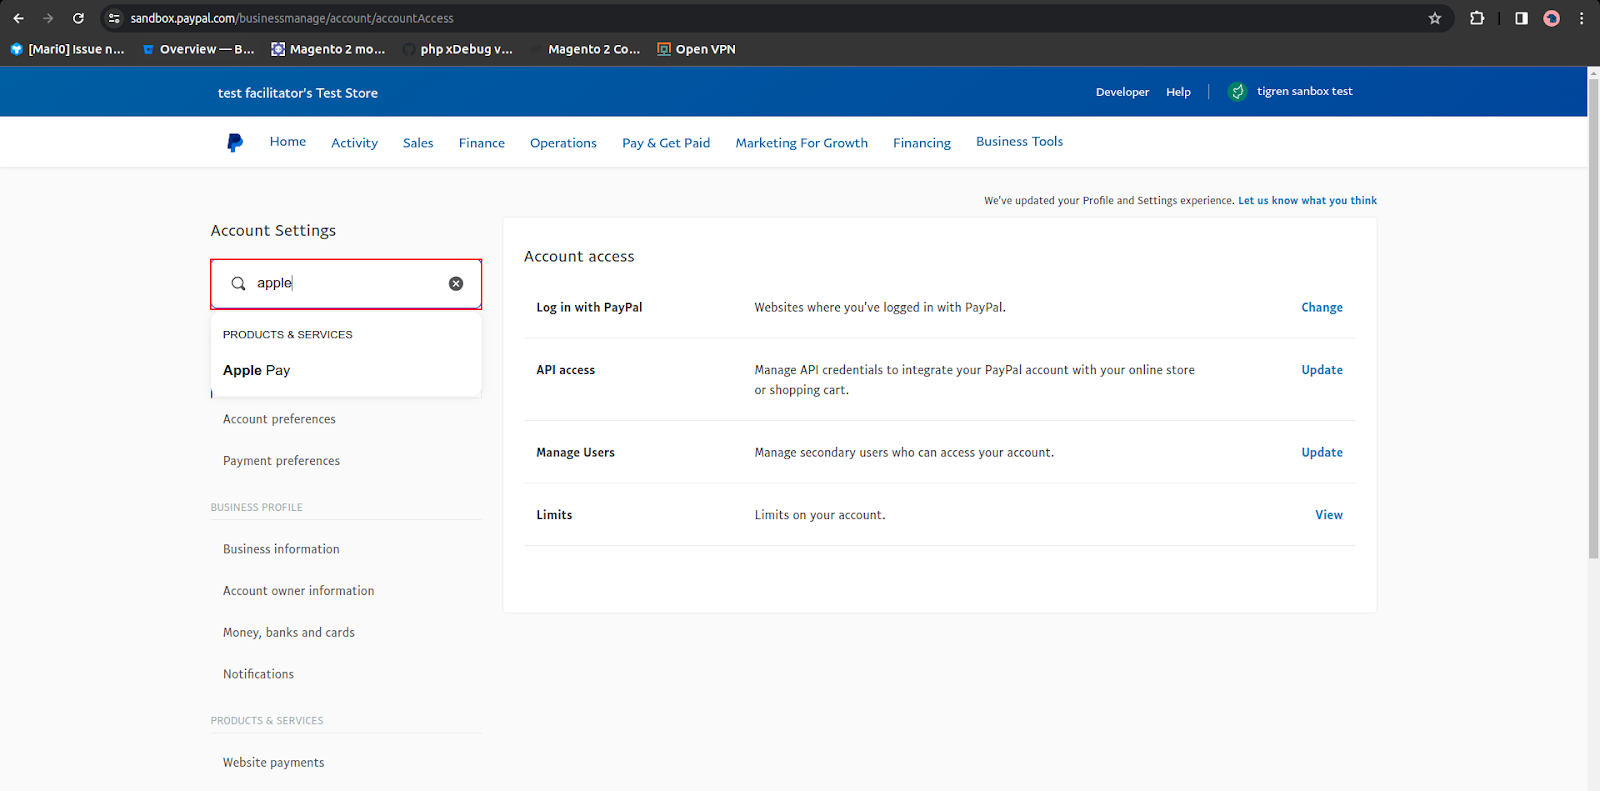This screenshot has height=791, width=1600.
Task: Click View for Limits
Action: [1329, 515]
